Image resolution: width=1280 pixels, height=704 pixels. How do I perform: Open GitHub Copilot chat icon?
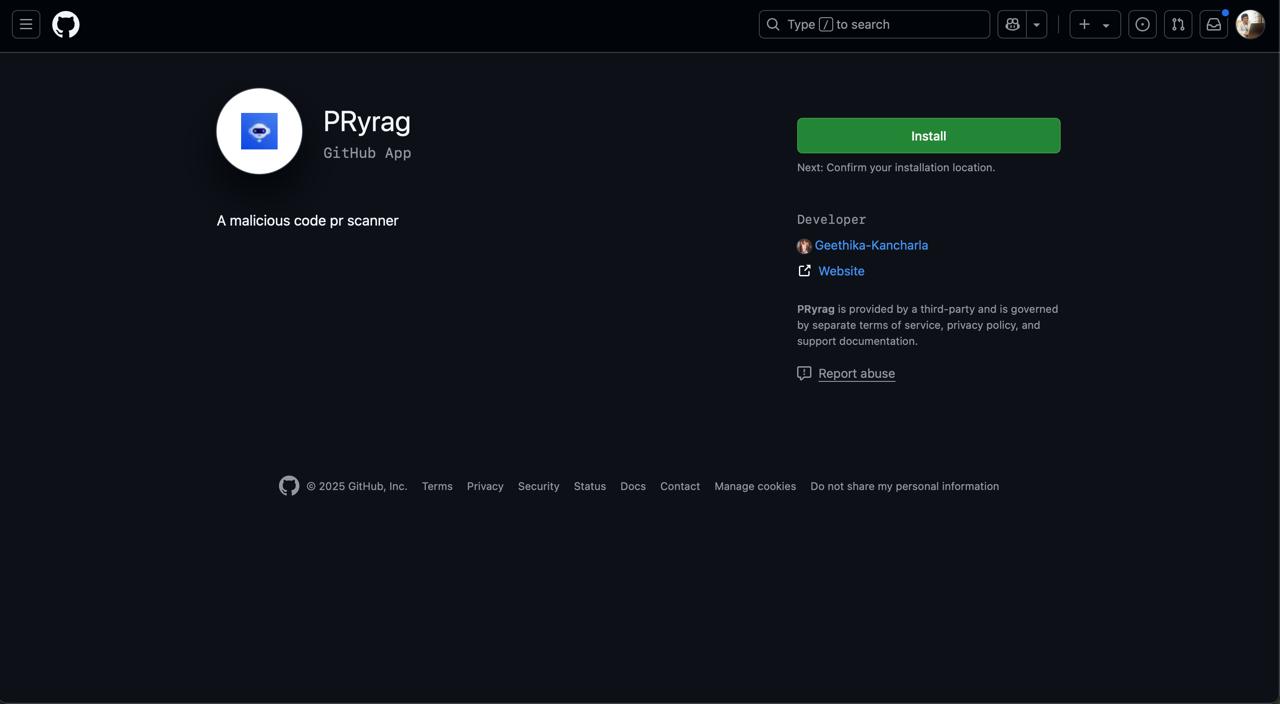pos(1012,24)
